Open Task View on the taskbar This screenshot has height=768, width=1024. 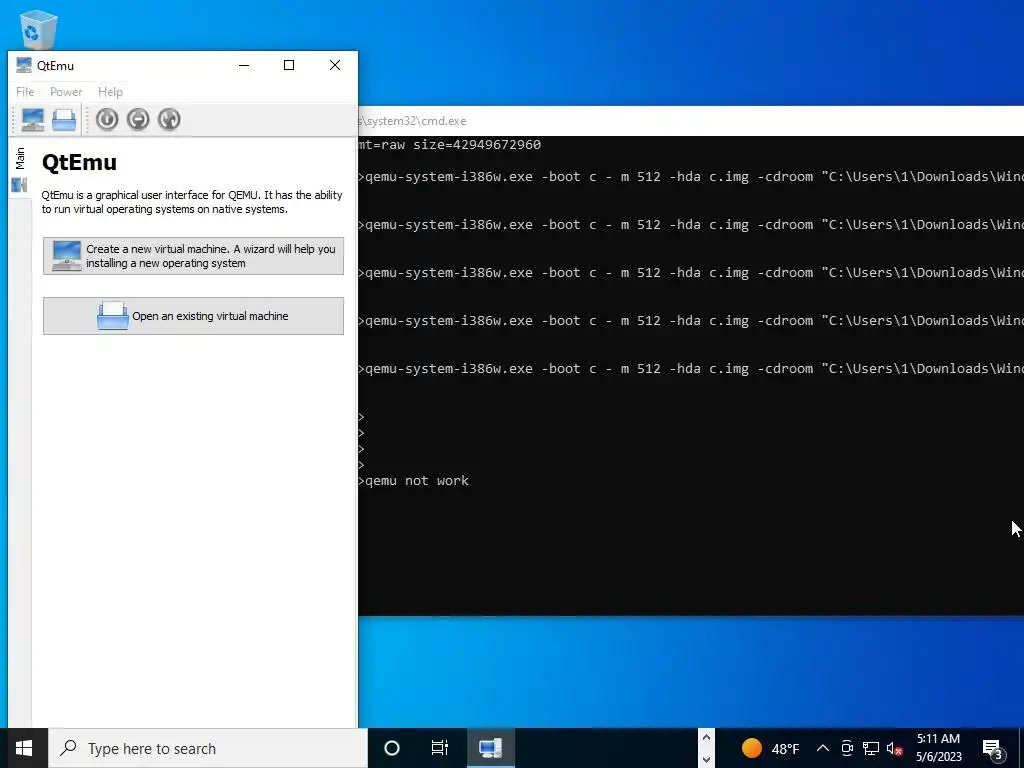point(440,748)
